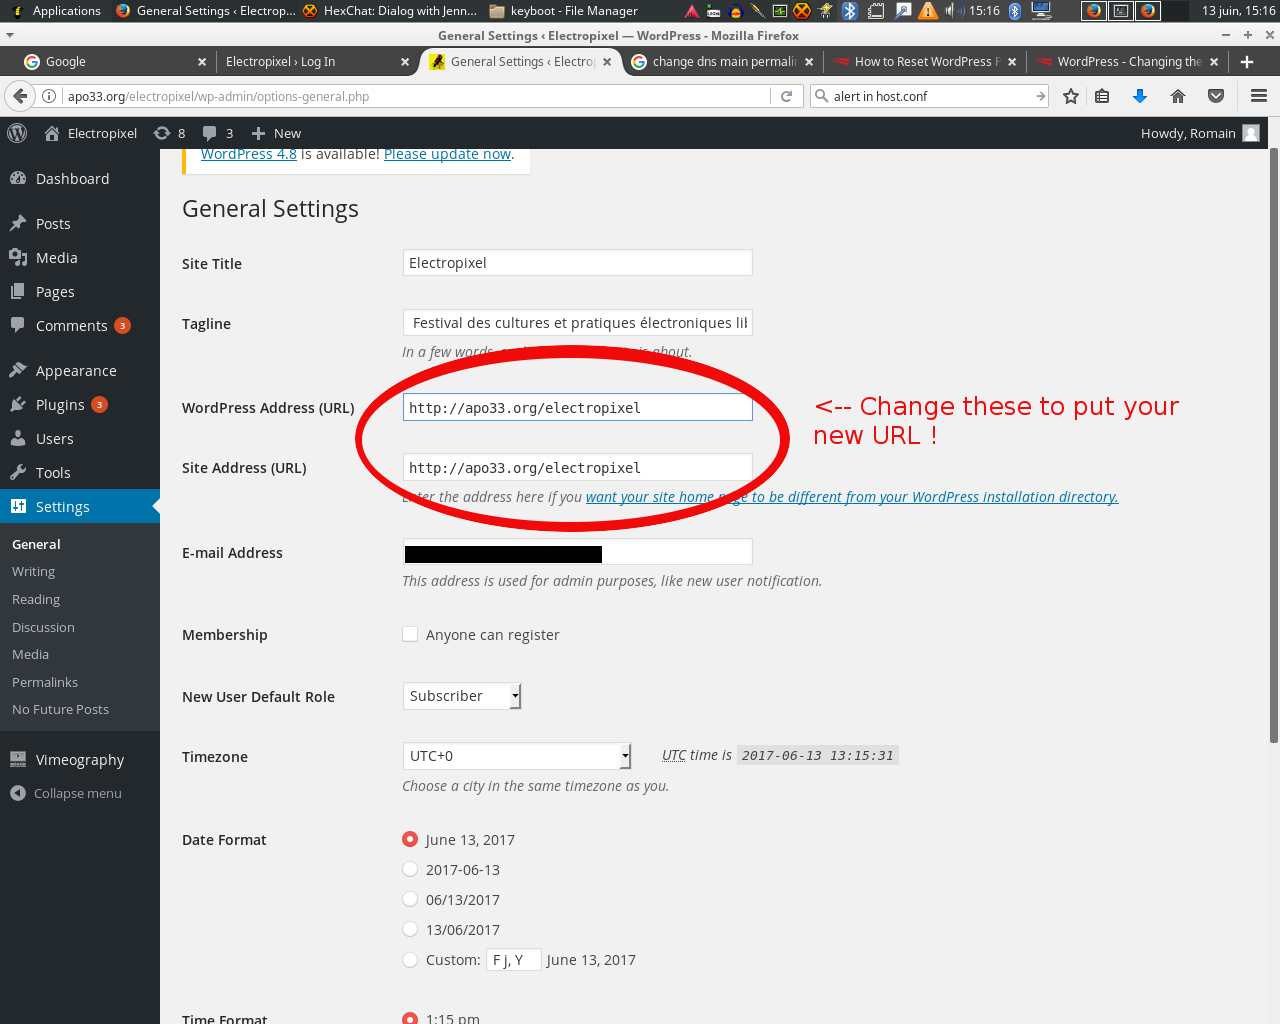Open the Firefox downloads arrow icon
1280x1024 pixels.
(1139, 96)
